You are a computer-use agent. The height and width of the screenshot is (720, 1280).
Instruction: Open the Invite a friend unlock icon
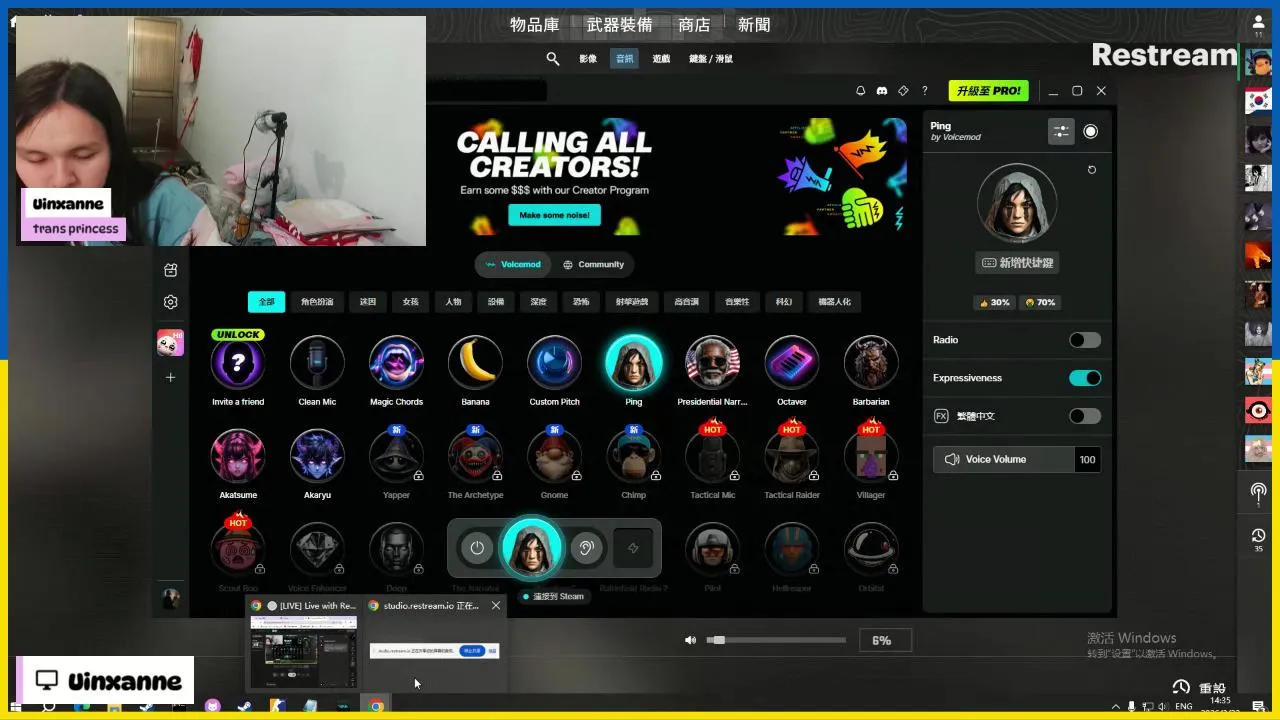pos(238,362)
